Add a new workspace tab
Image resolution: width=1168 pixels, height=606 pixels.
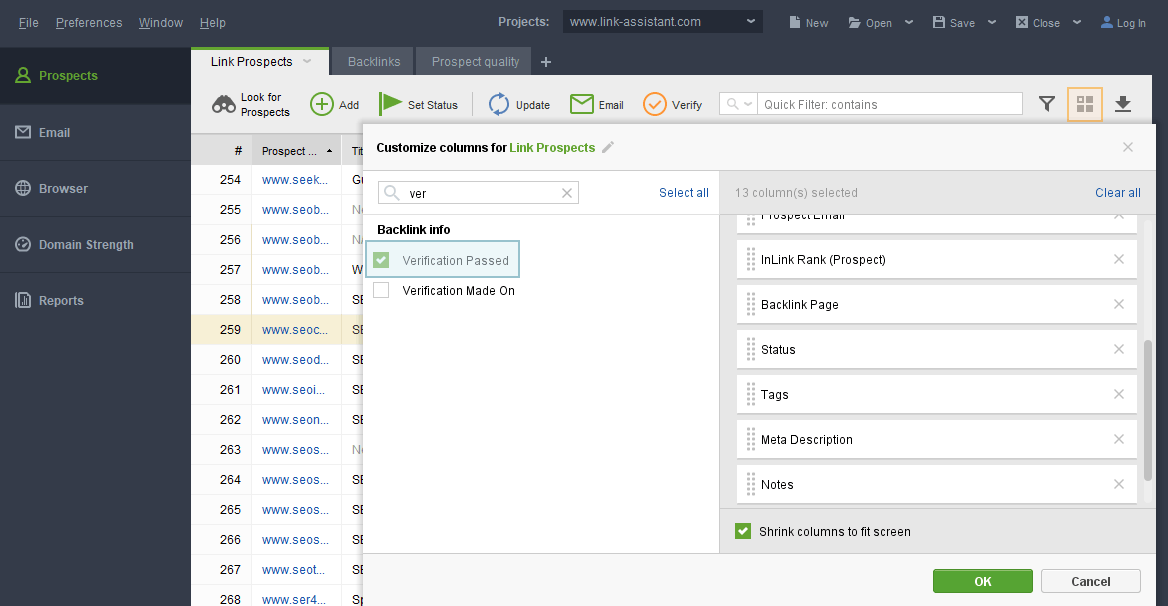[x=546, y=62]
